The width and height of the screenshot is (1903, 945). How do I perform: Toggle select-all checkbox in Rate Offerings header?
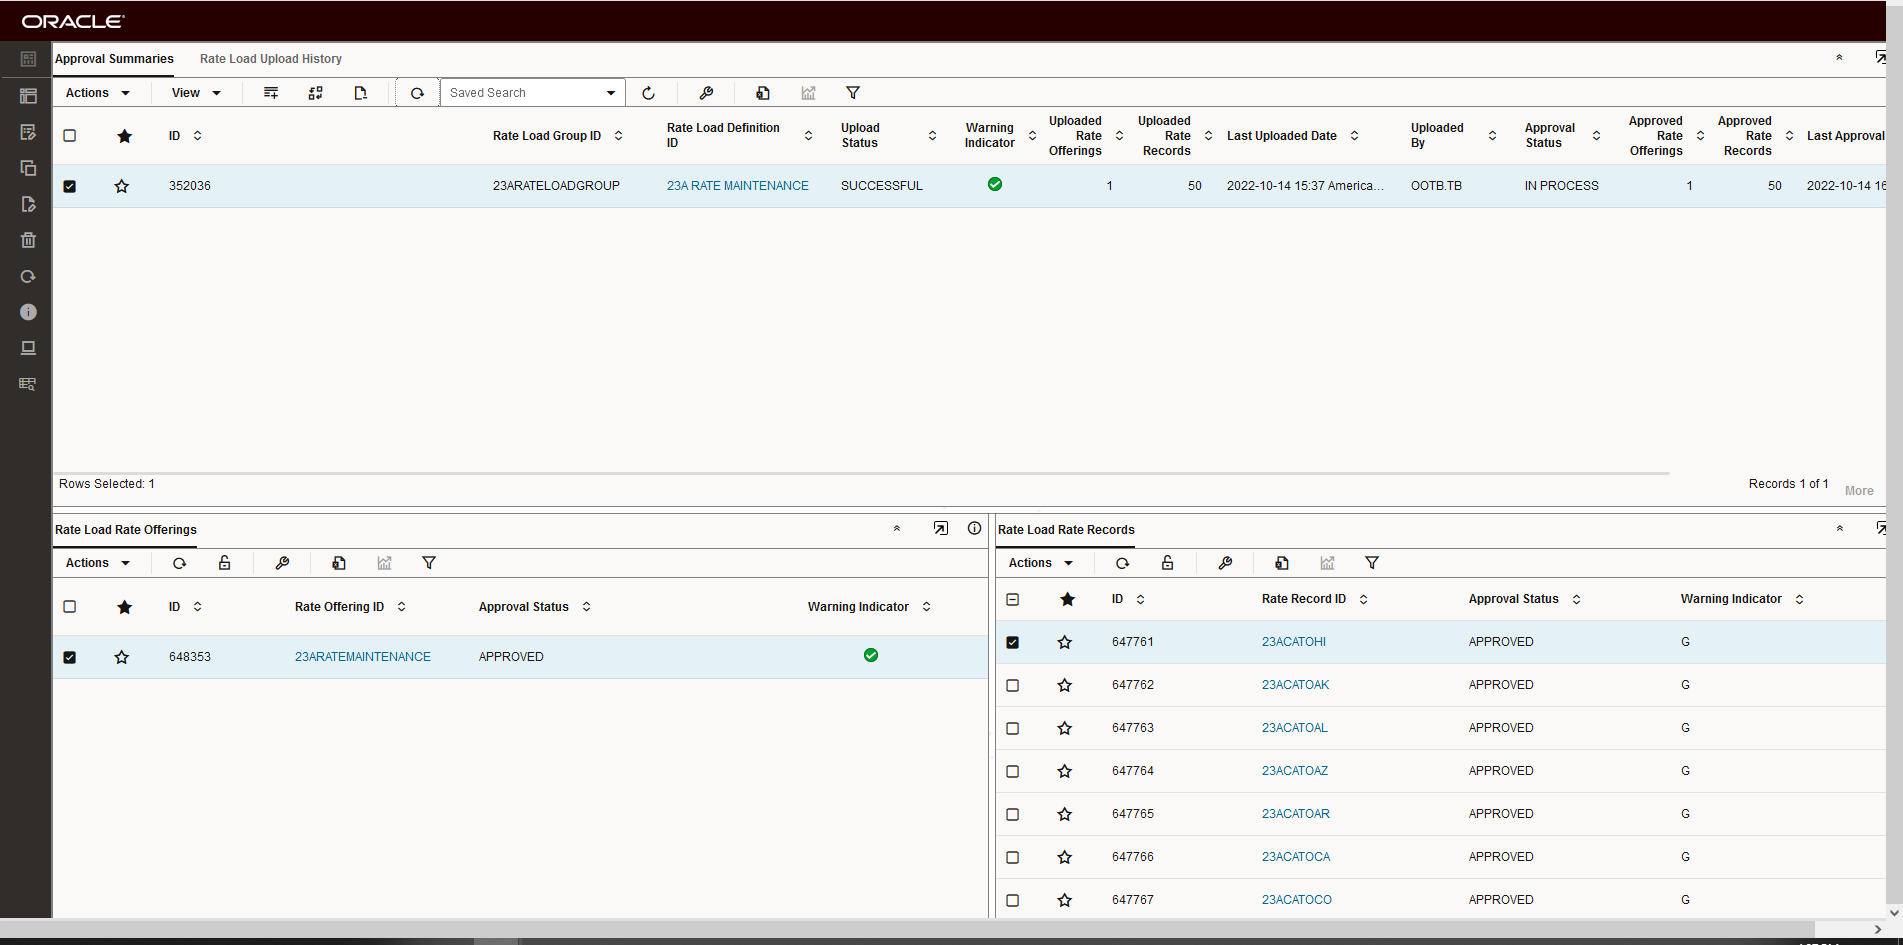point(70,606)
